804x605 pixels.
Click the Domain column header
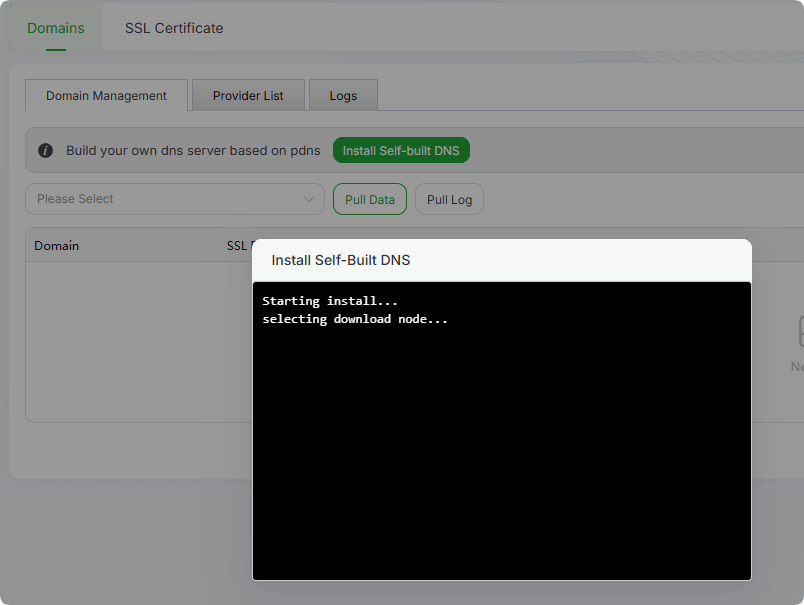point(56,246)
